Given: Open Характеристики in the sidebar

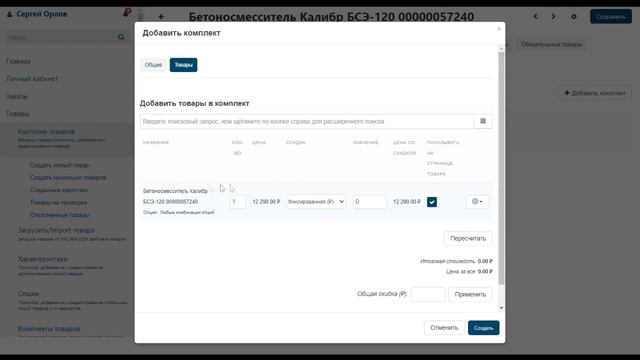Looking at the screenshot, I should 42,259.
